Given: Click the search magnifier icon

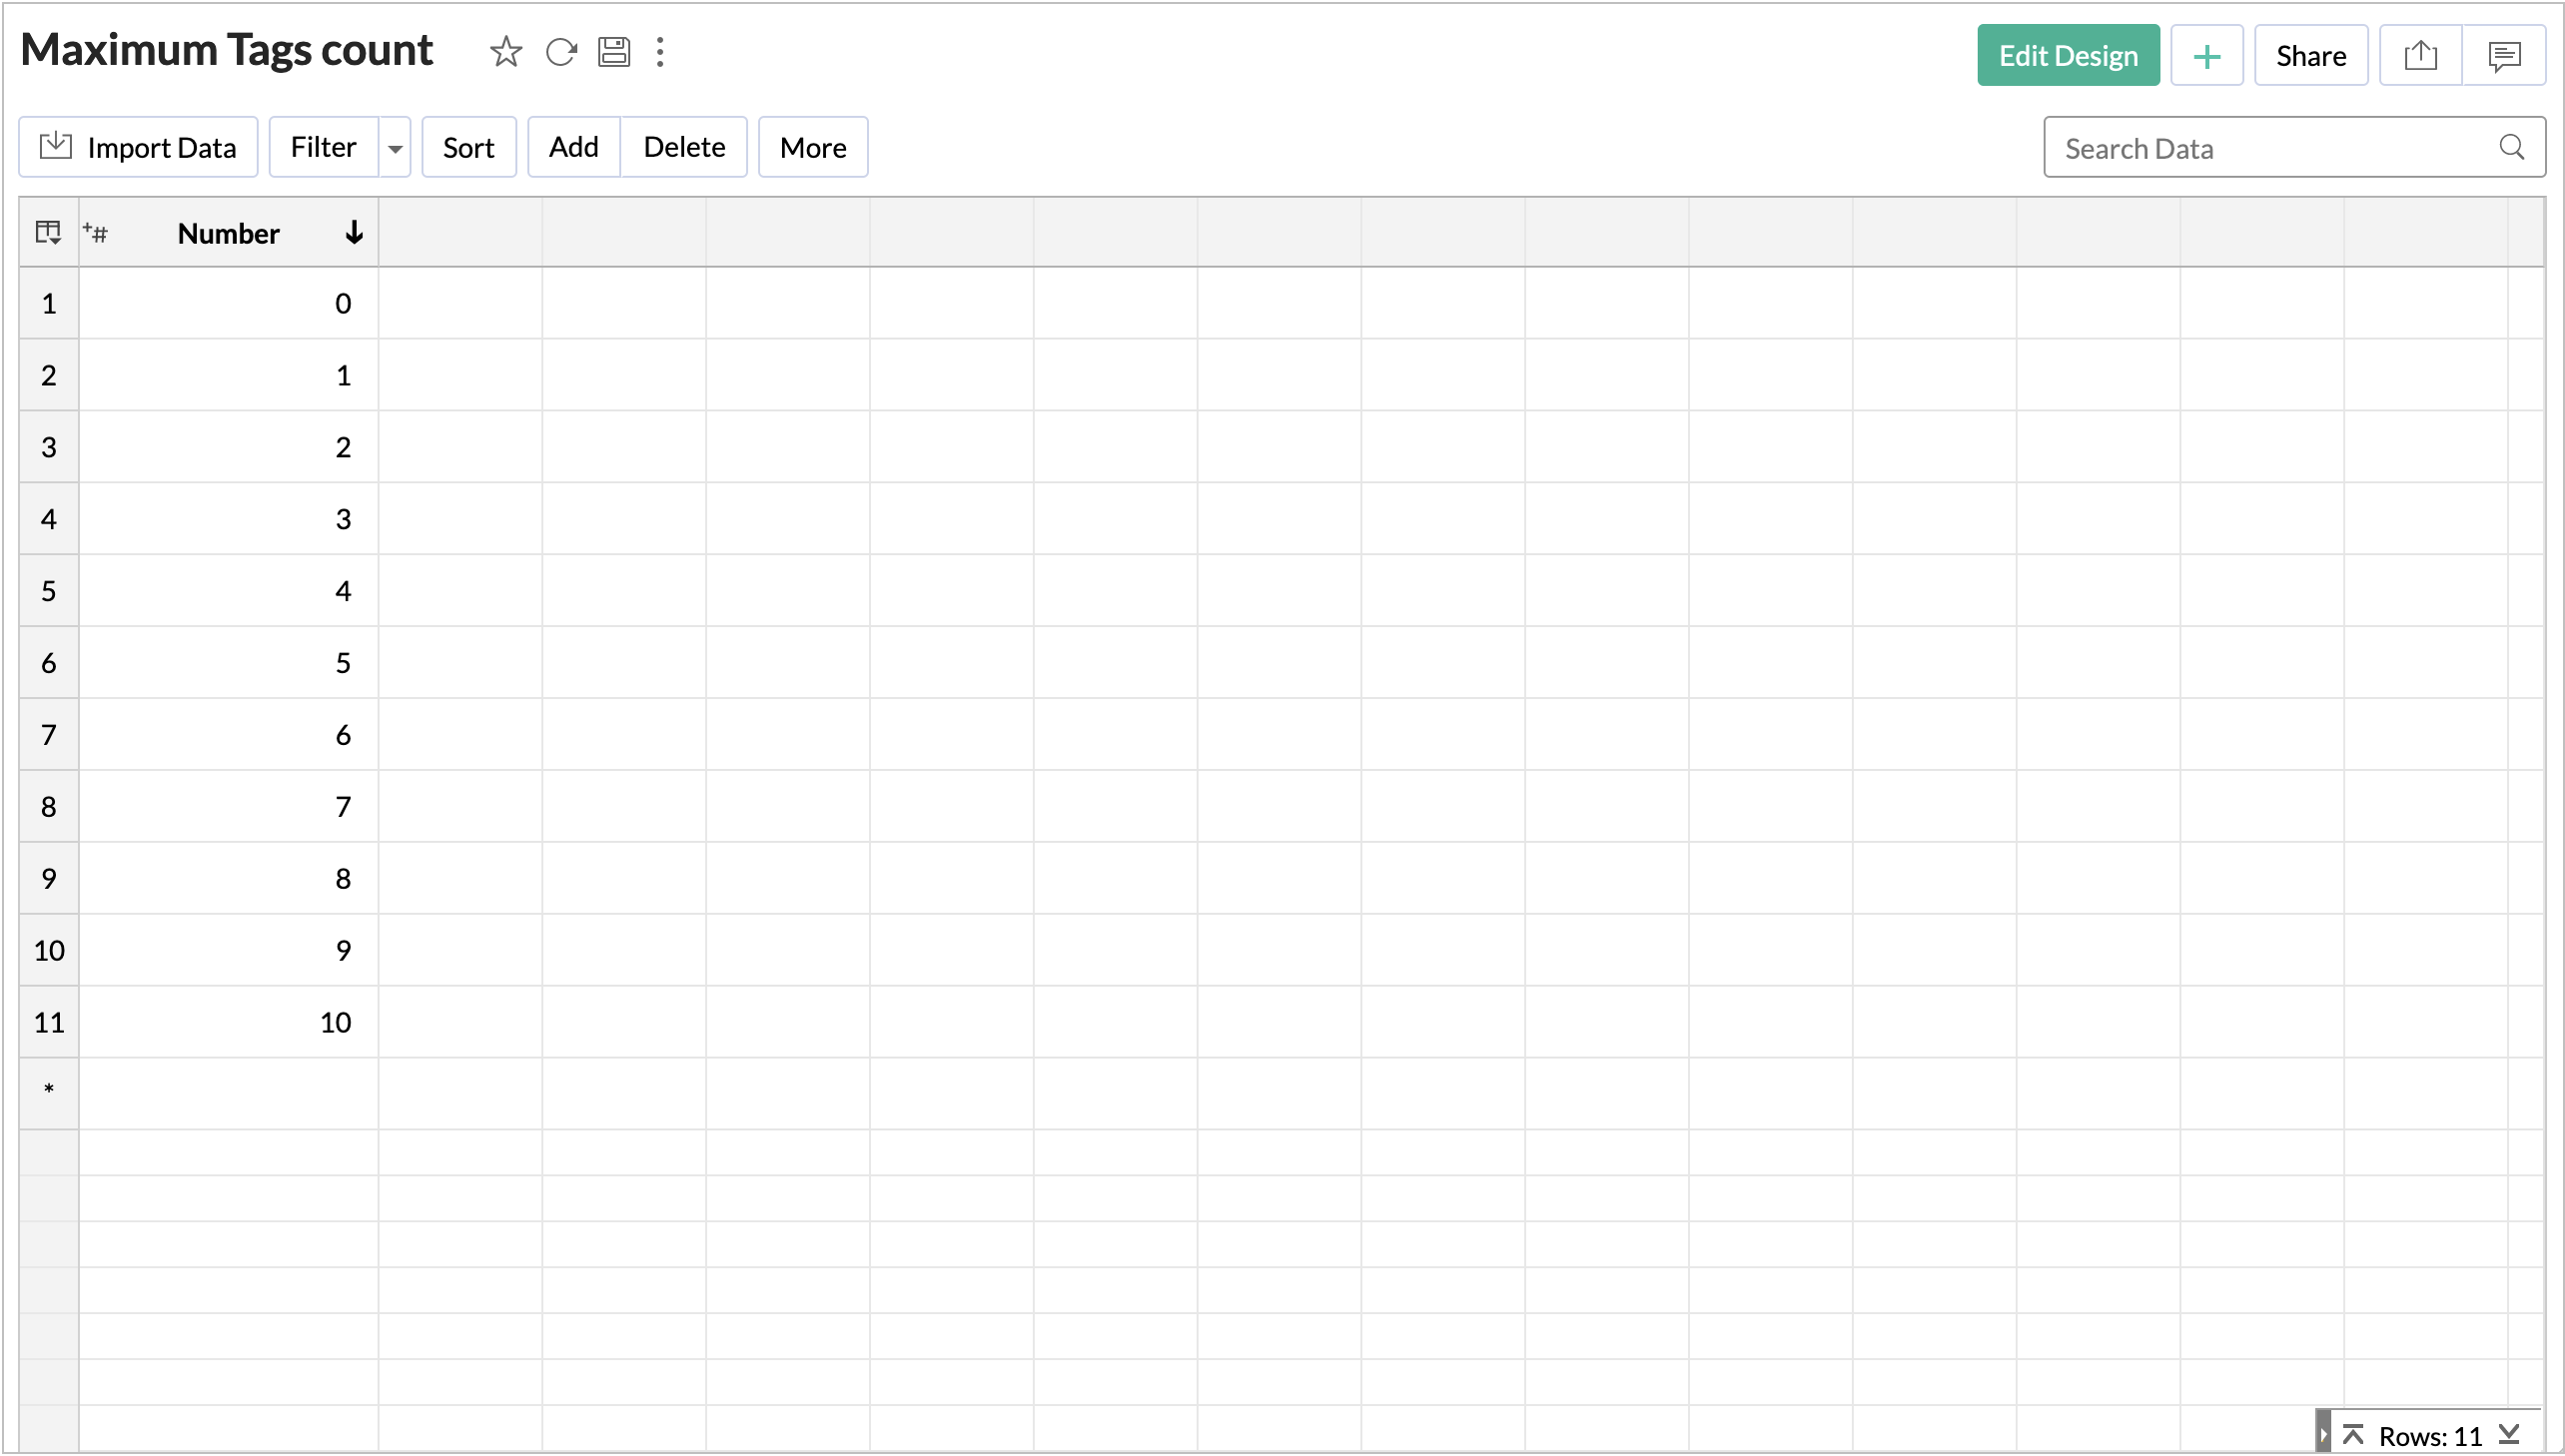Looking at the screenshot, I should point(2511,148).
